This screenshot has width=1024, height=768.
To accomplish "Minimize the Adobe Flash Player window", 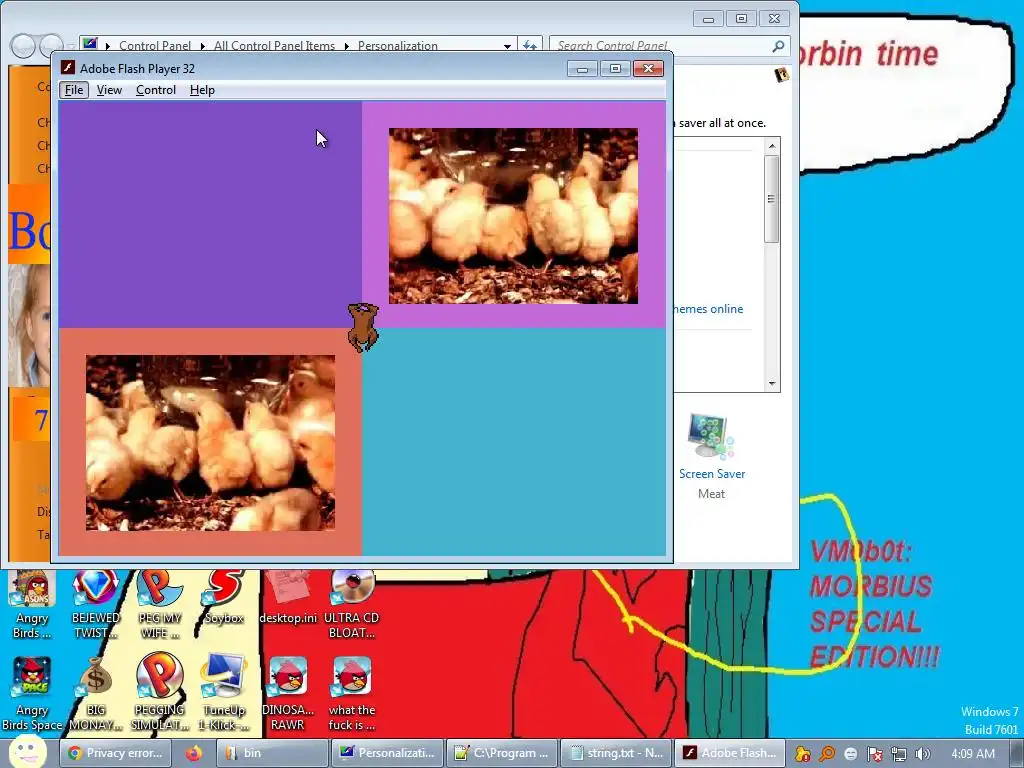I will (582, 69).
